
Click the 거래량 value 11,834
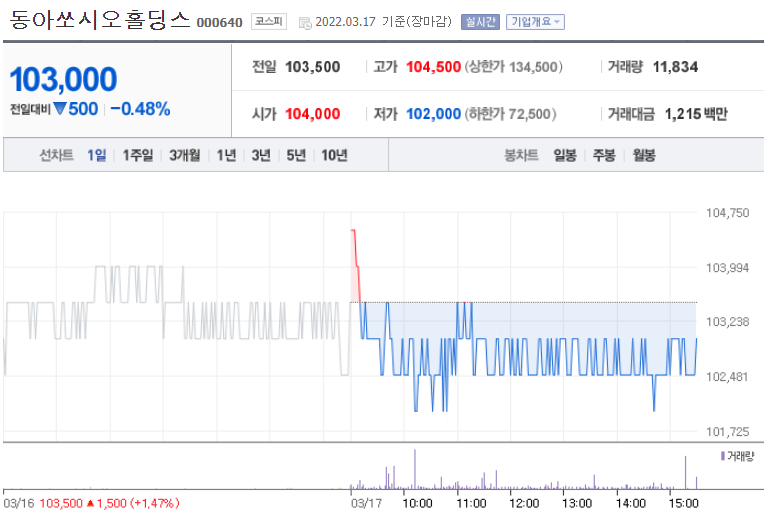675,67
